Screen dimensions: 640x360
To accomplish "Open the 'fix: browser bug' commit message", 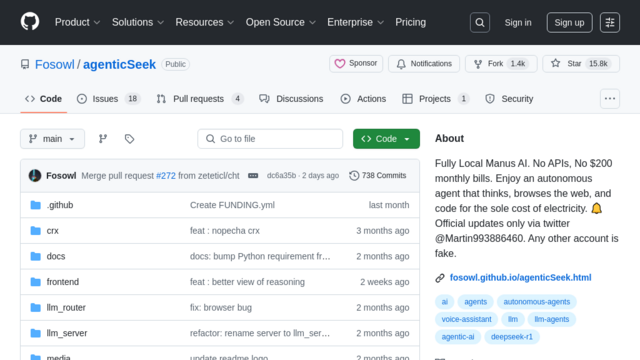I will tap(221, 308).
